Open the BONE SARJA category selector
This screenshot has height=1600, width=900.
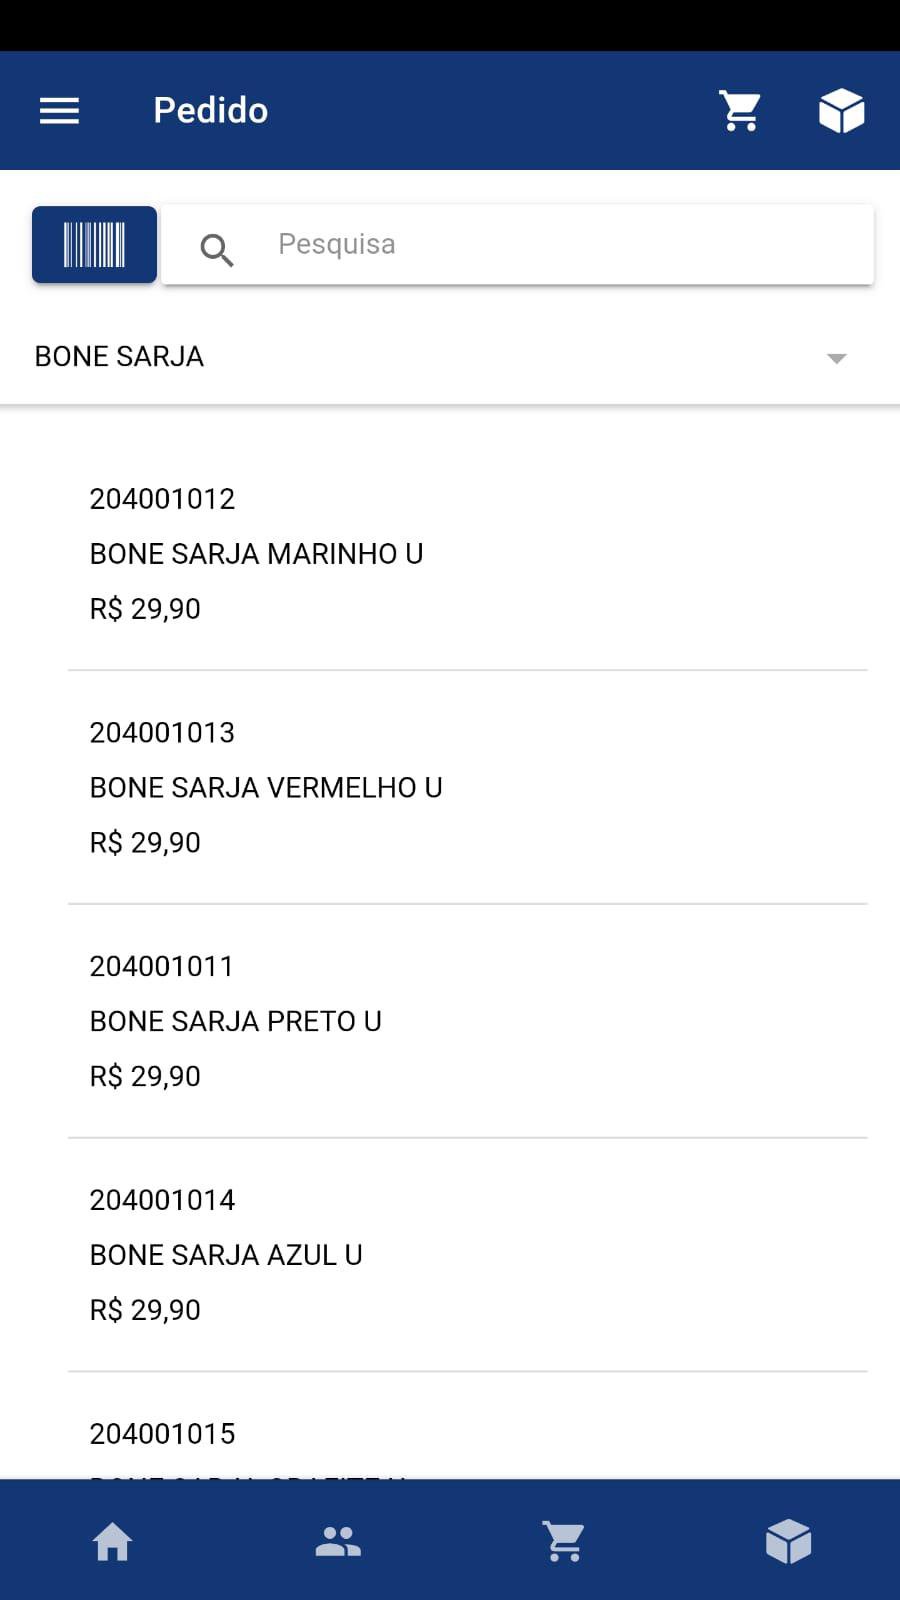[x=450, y=357]
